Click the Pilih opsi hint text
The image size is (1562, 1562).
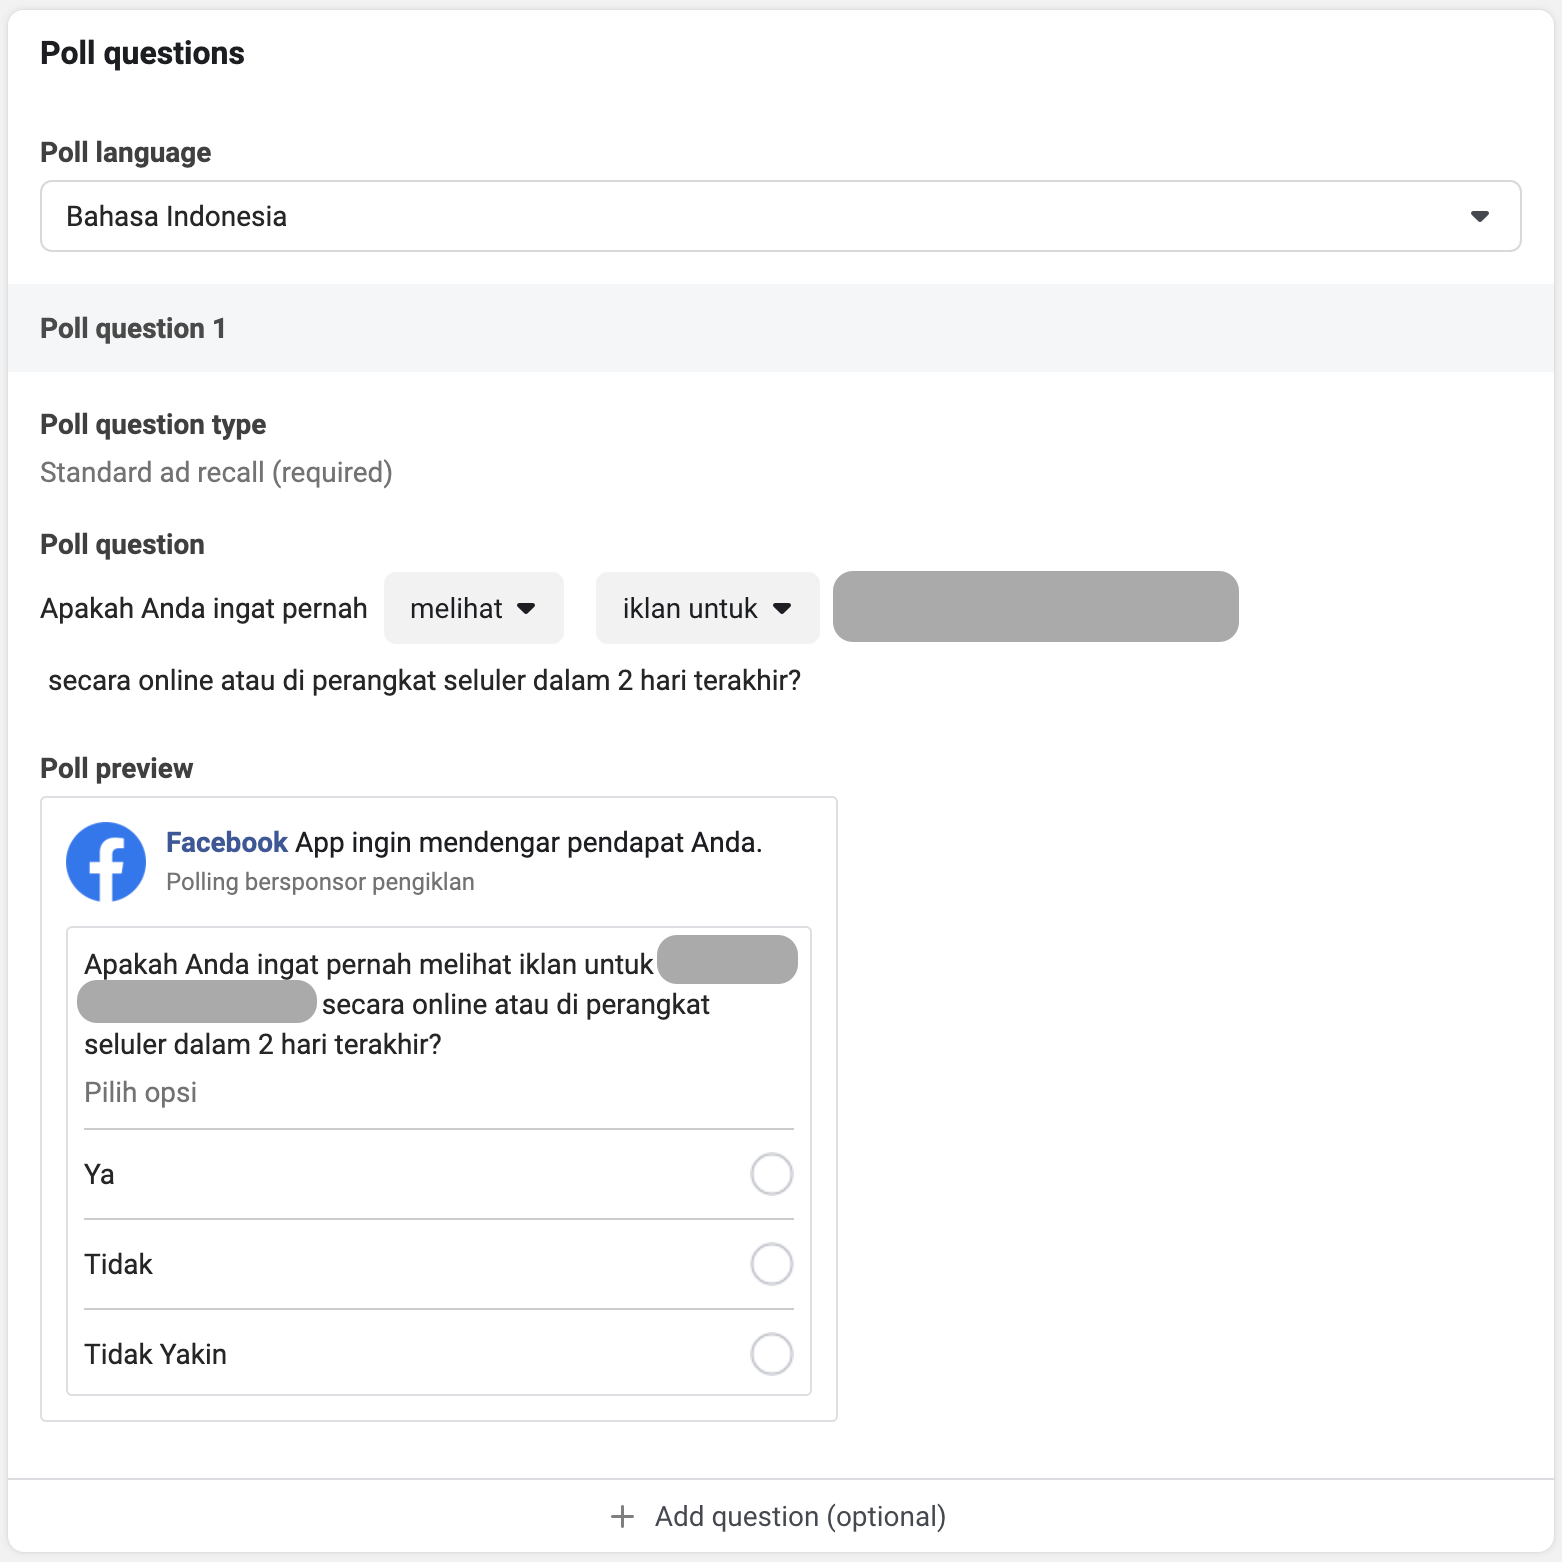pyautogui.click(x=140, y=1092)
